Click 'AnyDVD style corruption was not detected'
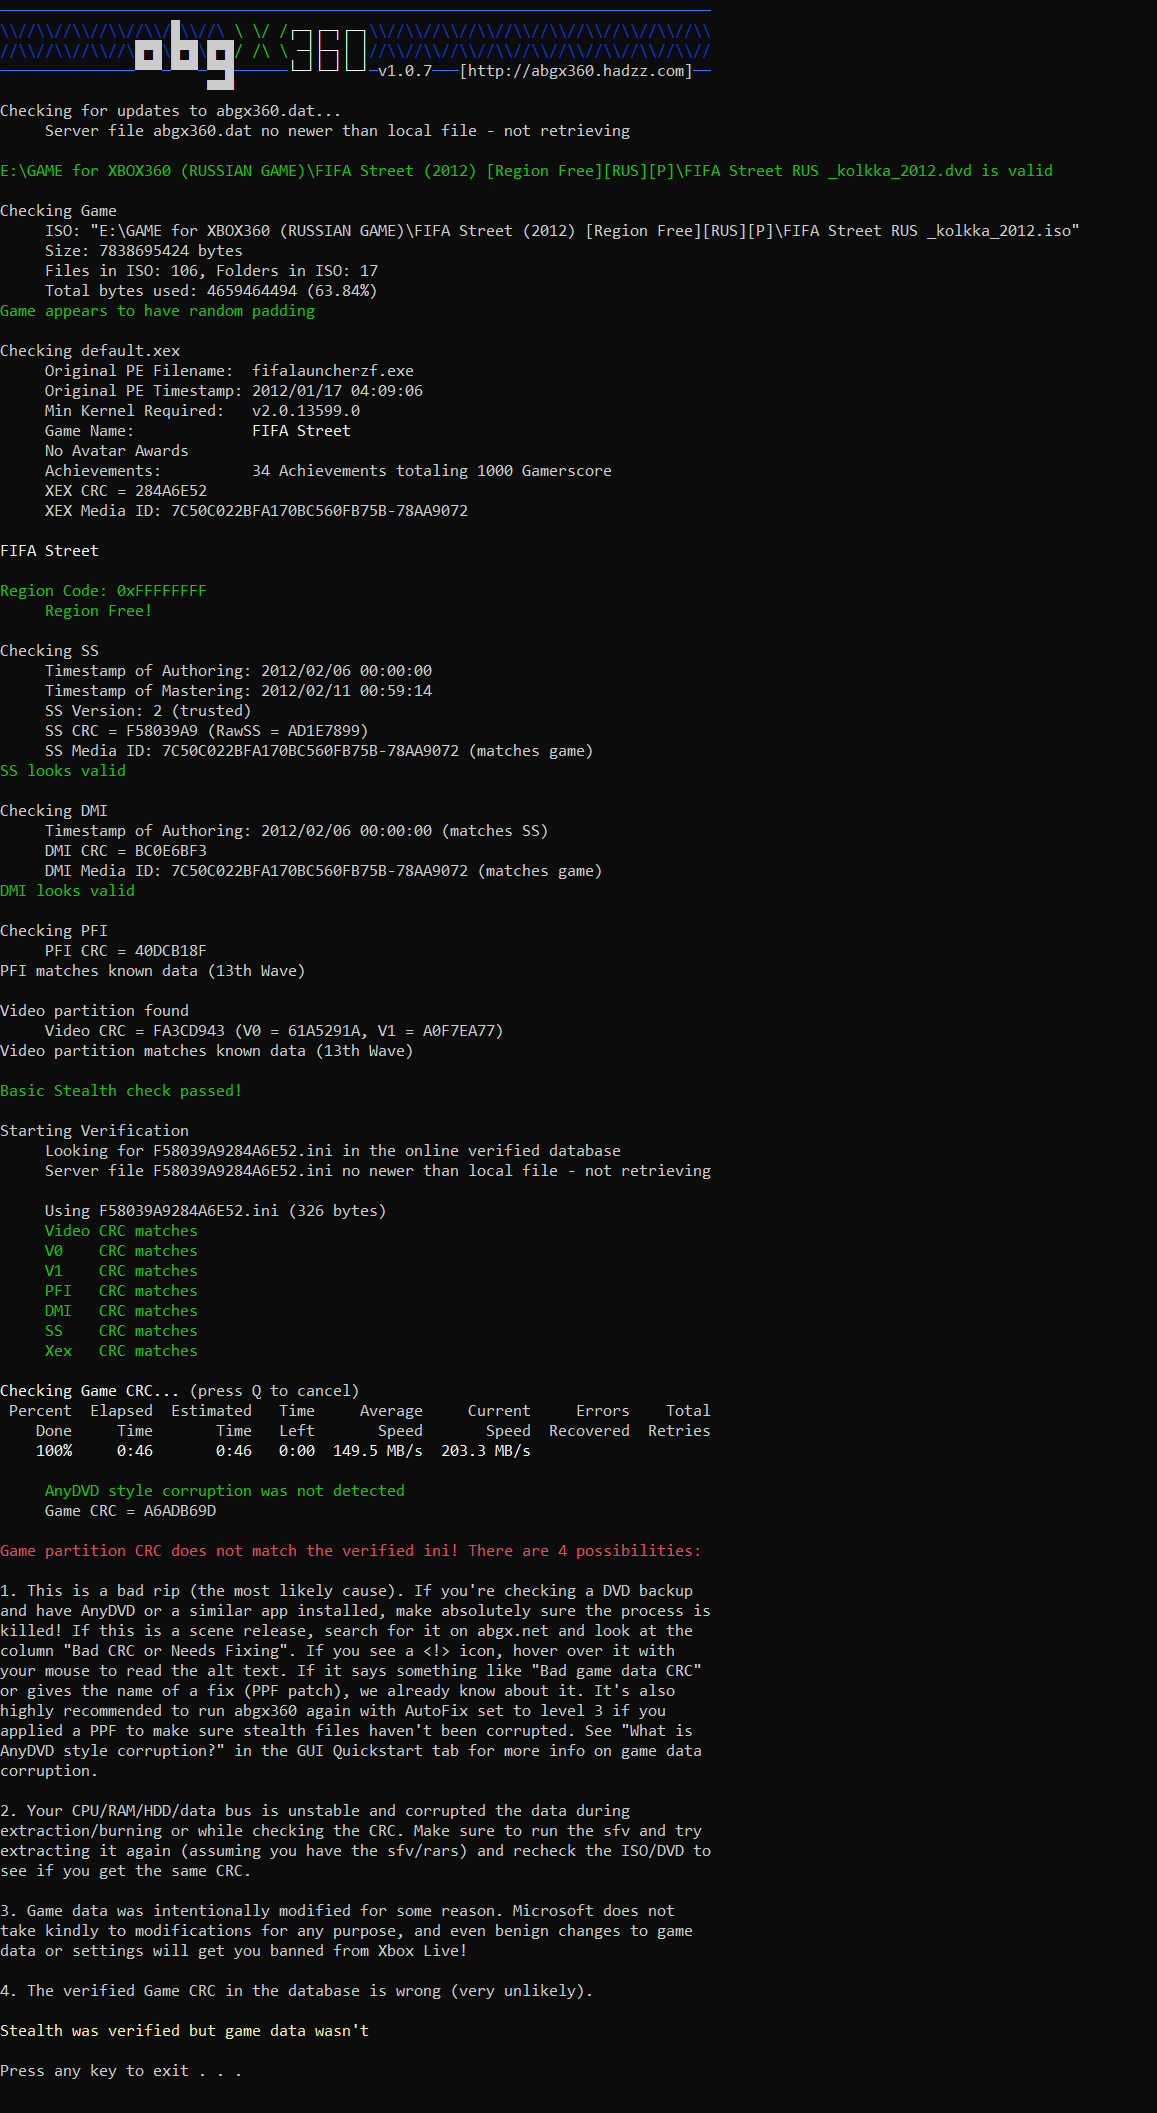The width and height of the screenshot is (1157, 2113). [x=225, y=1491]
